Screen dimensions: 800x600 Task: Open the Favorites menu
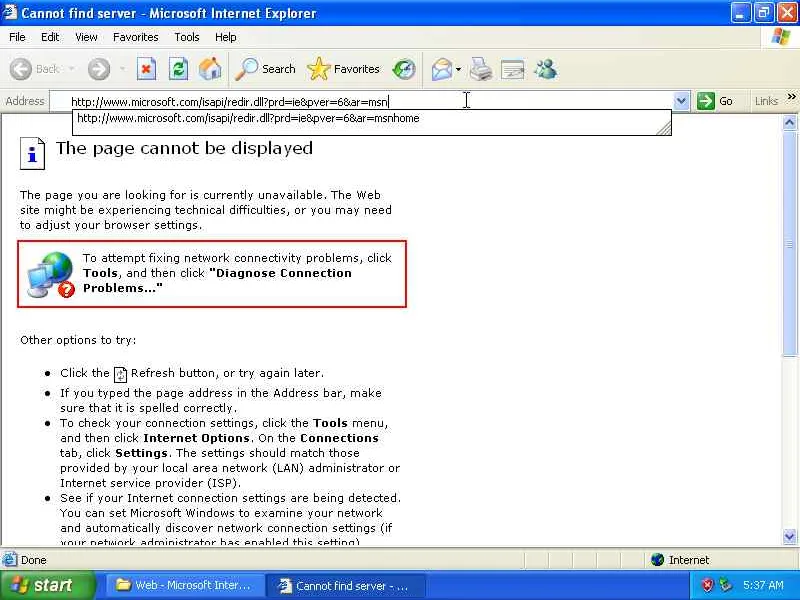tap(136, 37)
